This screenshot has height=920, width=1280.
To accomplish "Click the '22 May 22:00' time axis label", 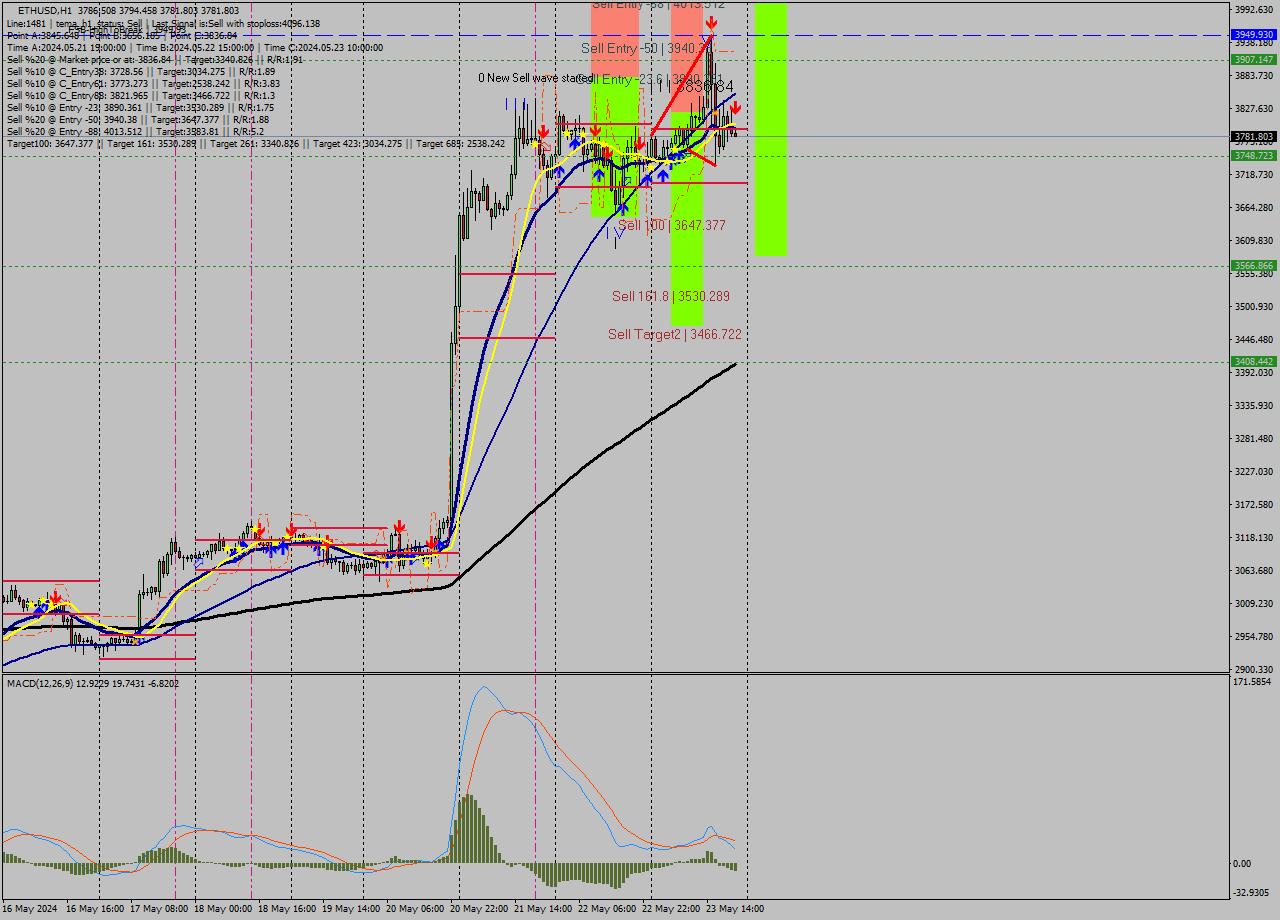I will [670, 909].
